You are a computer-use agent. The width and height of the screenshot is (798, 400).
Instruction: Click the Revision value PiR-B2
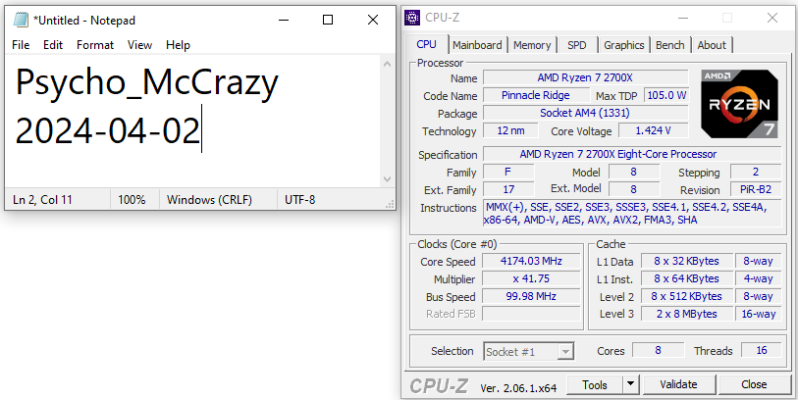pyautogui.click(x=756, y=190)
